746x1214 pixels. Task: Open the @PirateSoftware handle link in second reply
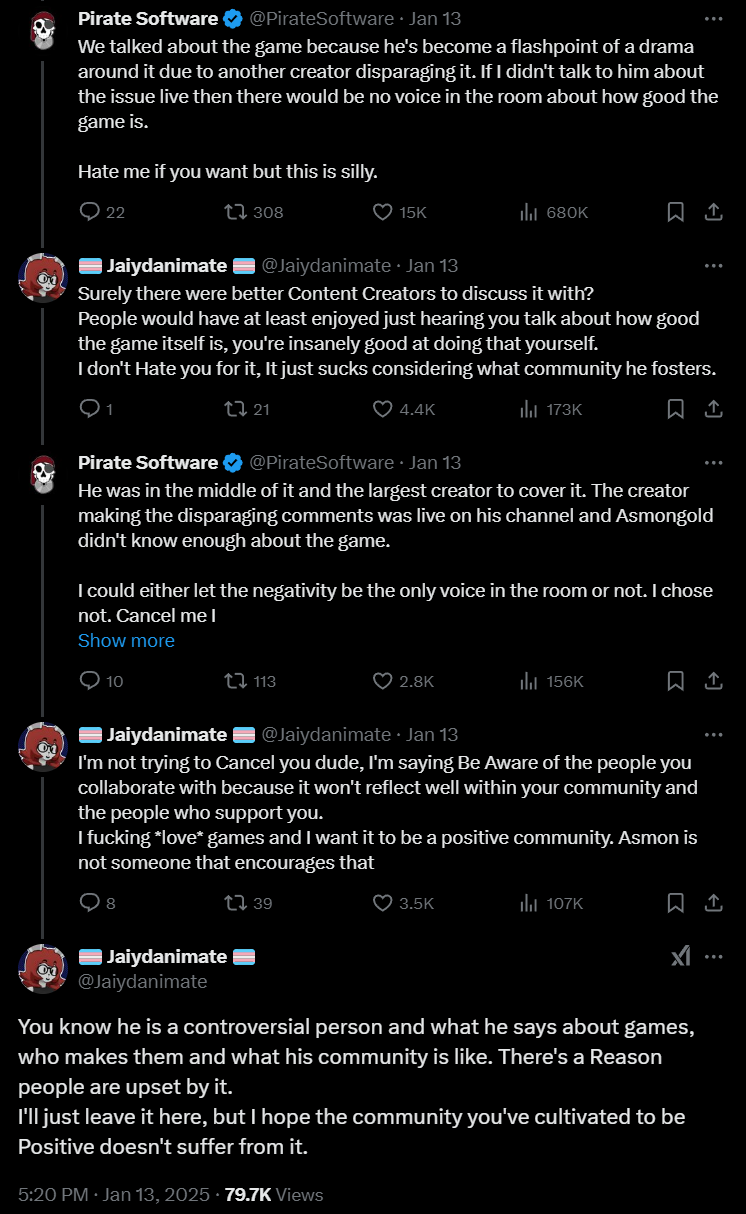point(321,462)
